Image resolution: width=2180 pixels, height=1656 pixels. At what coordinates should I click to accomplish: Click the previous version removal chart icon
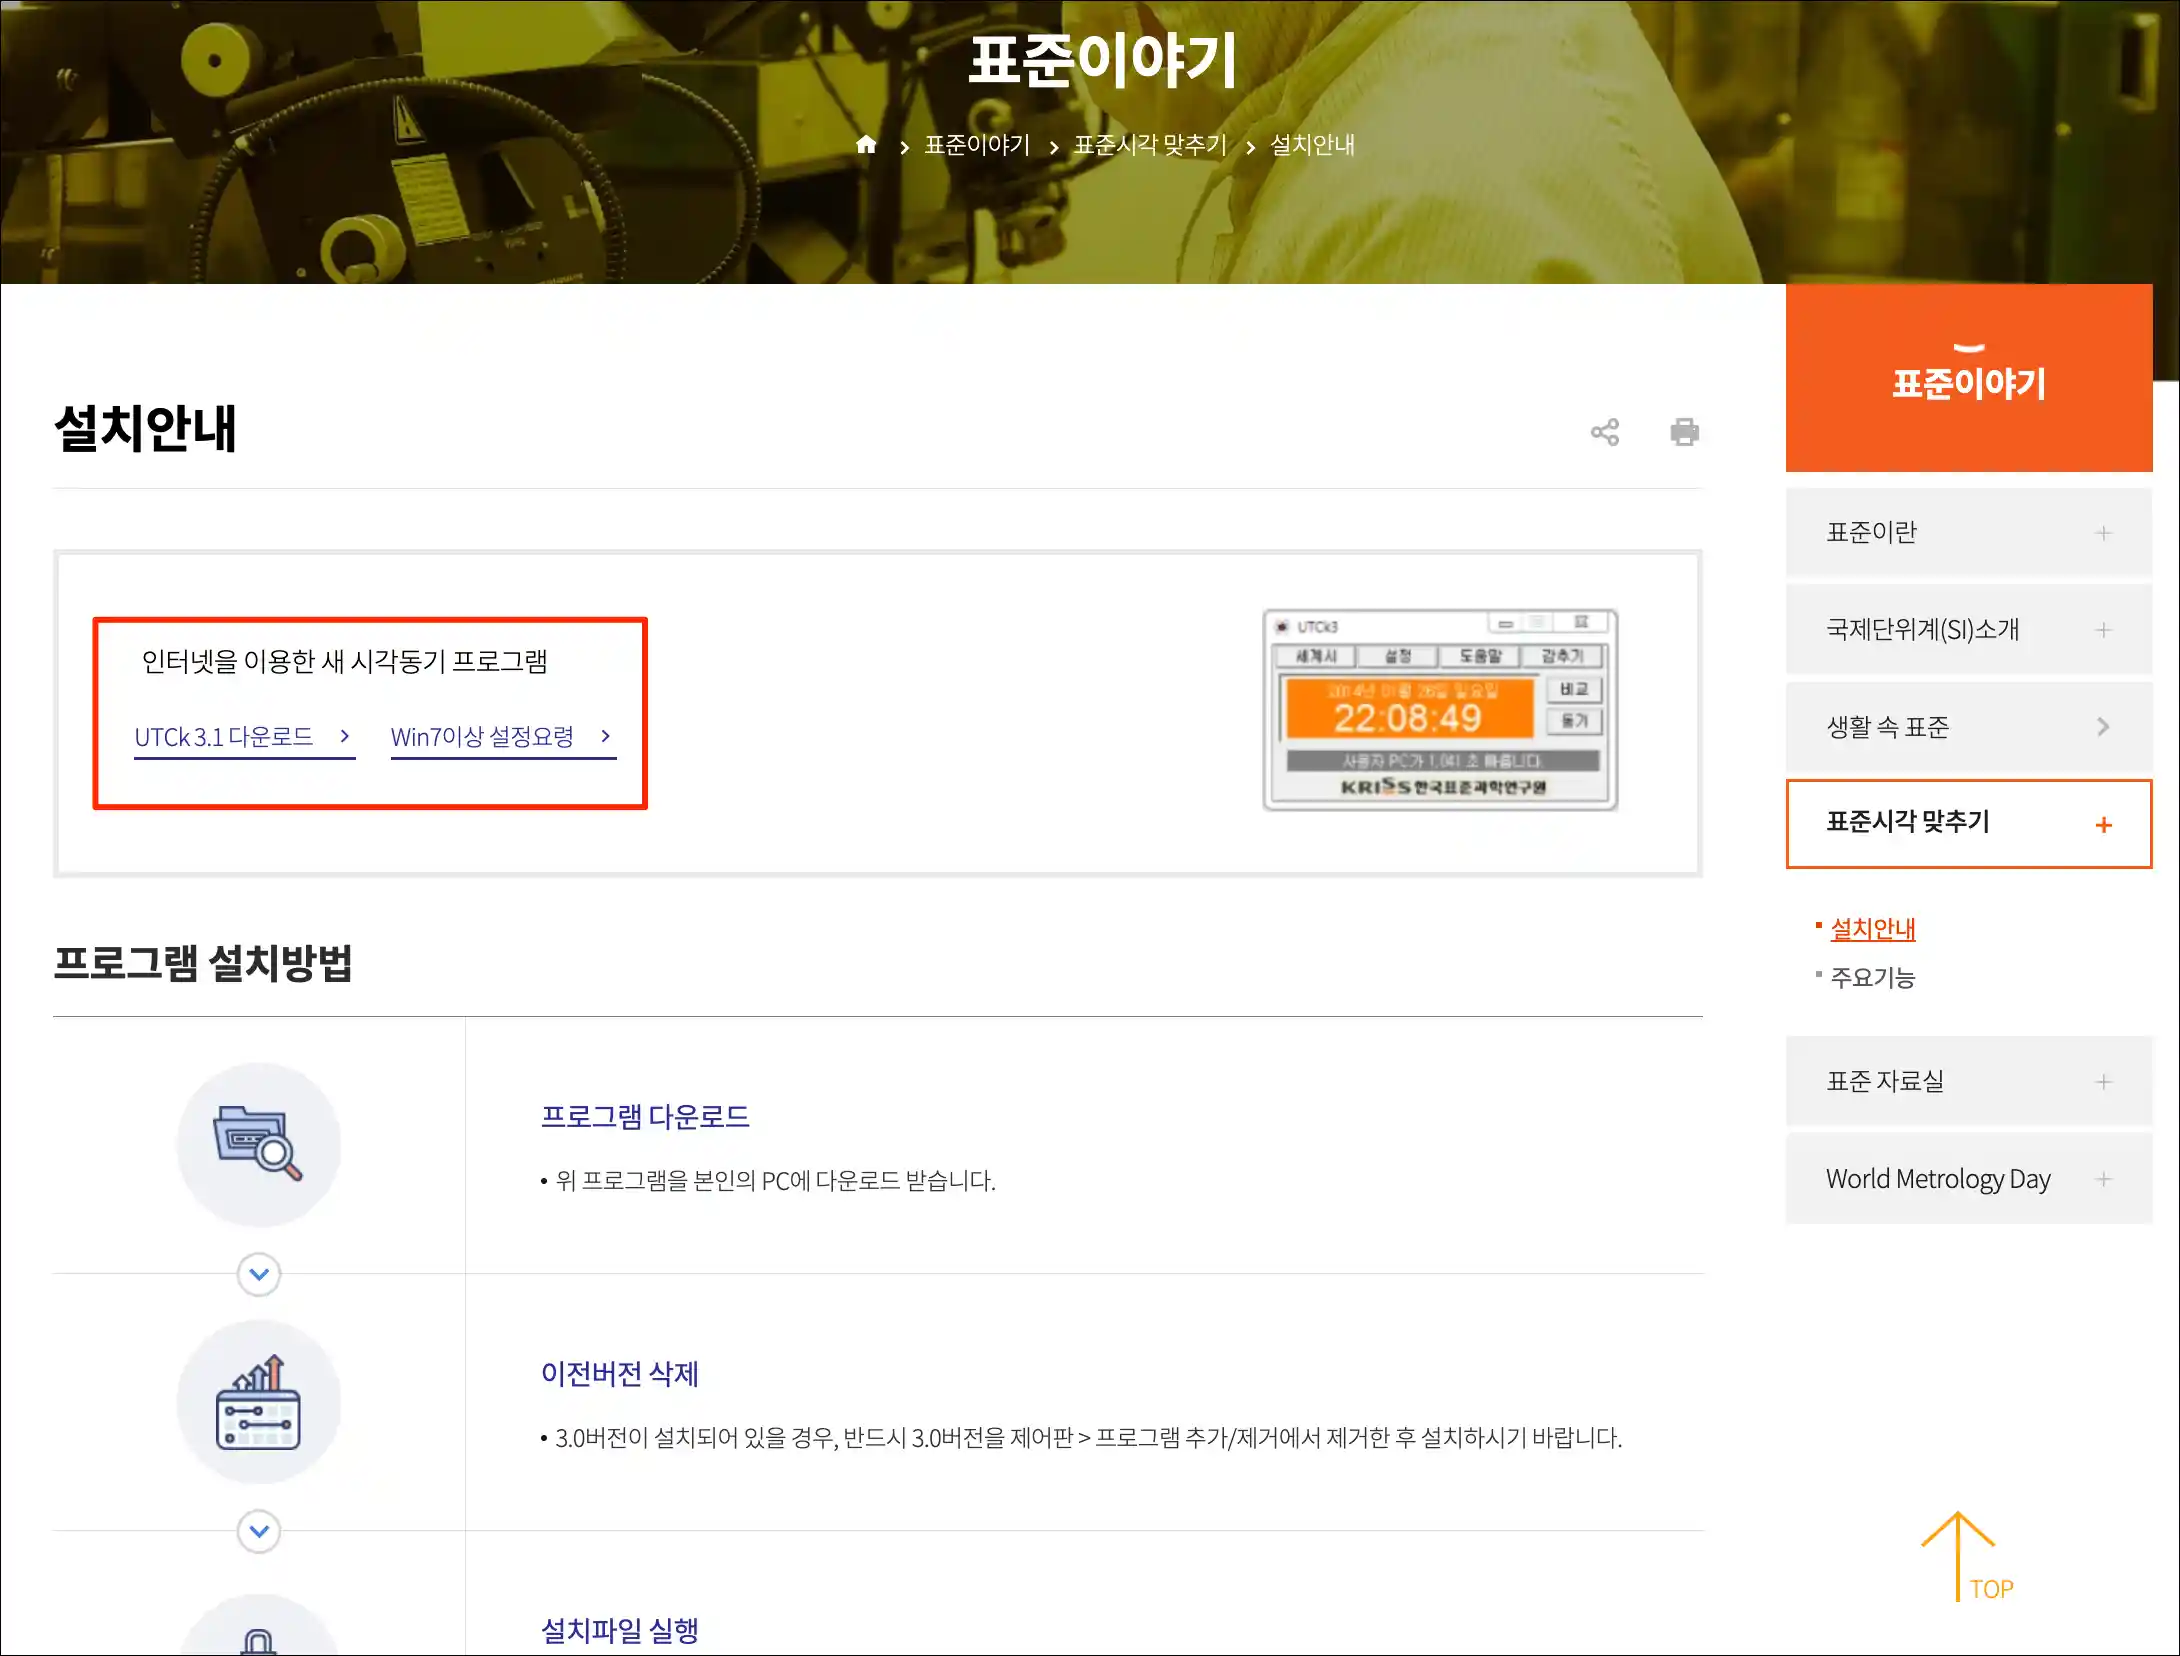pos(258,1401)
